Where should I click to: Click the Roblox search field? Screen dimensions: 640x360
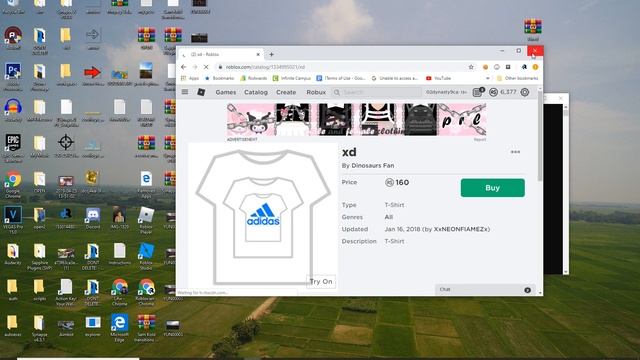(376, 92)
